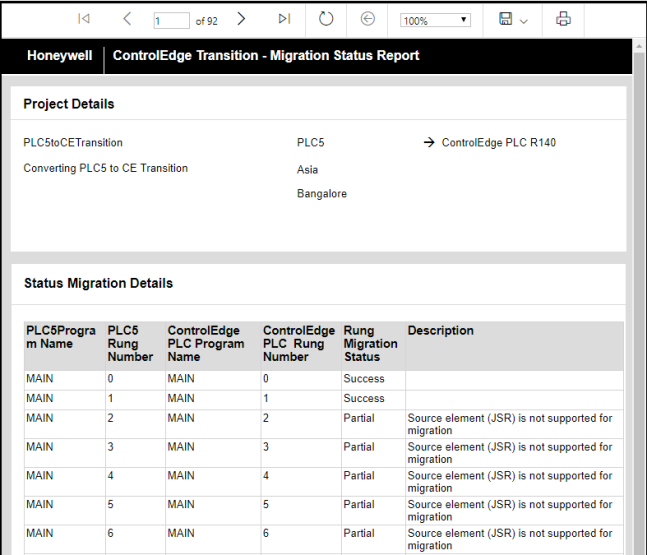Select the Status Migration Details heading

(x=98, y=284)
